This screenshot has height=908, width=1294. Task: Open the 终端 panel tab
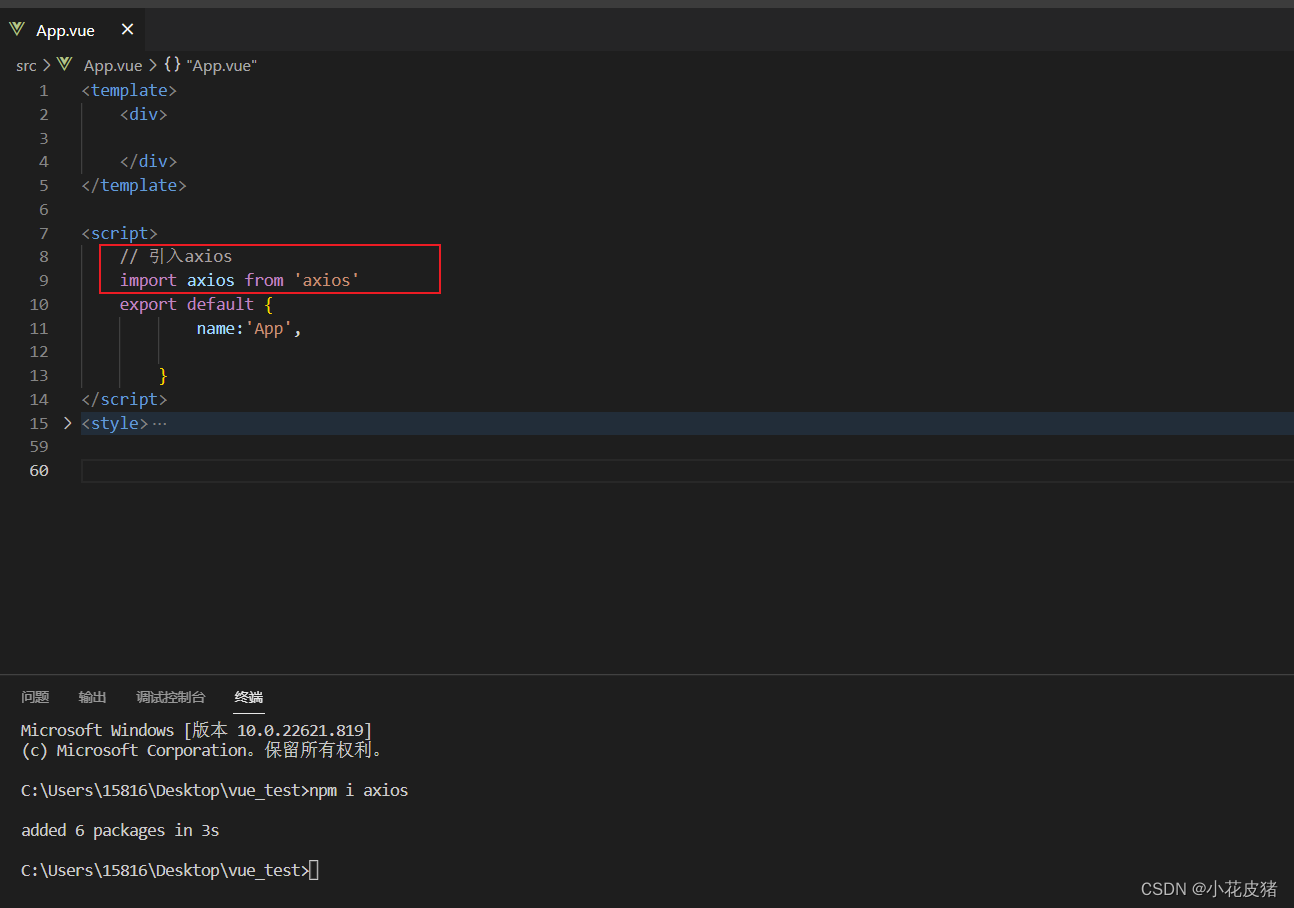click(x=249, y=697)
